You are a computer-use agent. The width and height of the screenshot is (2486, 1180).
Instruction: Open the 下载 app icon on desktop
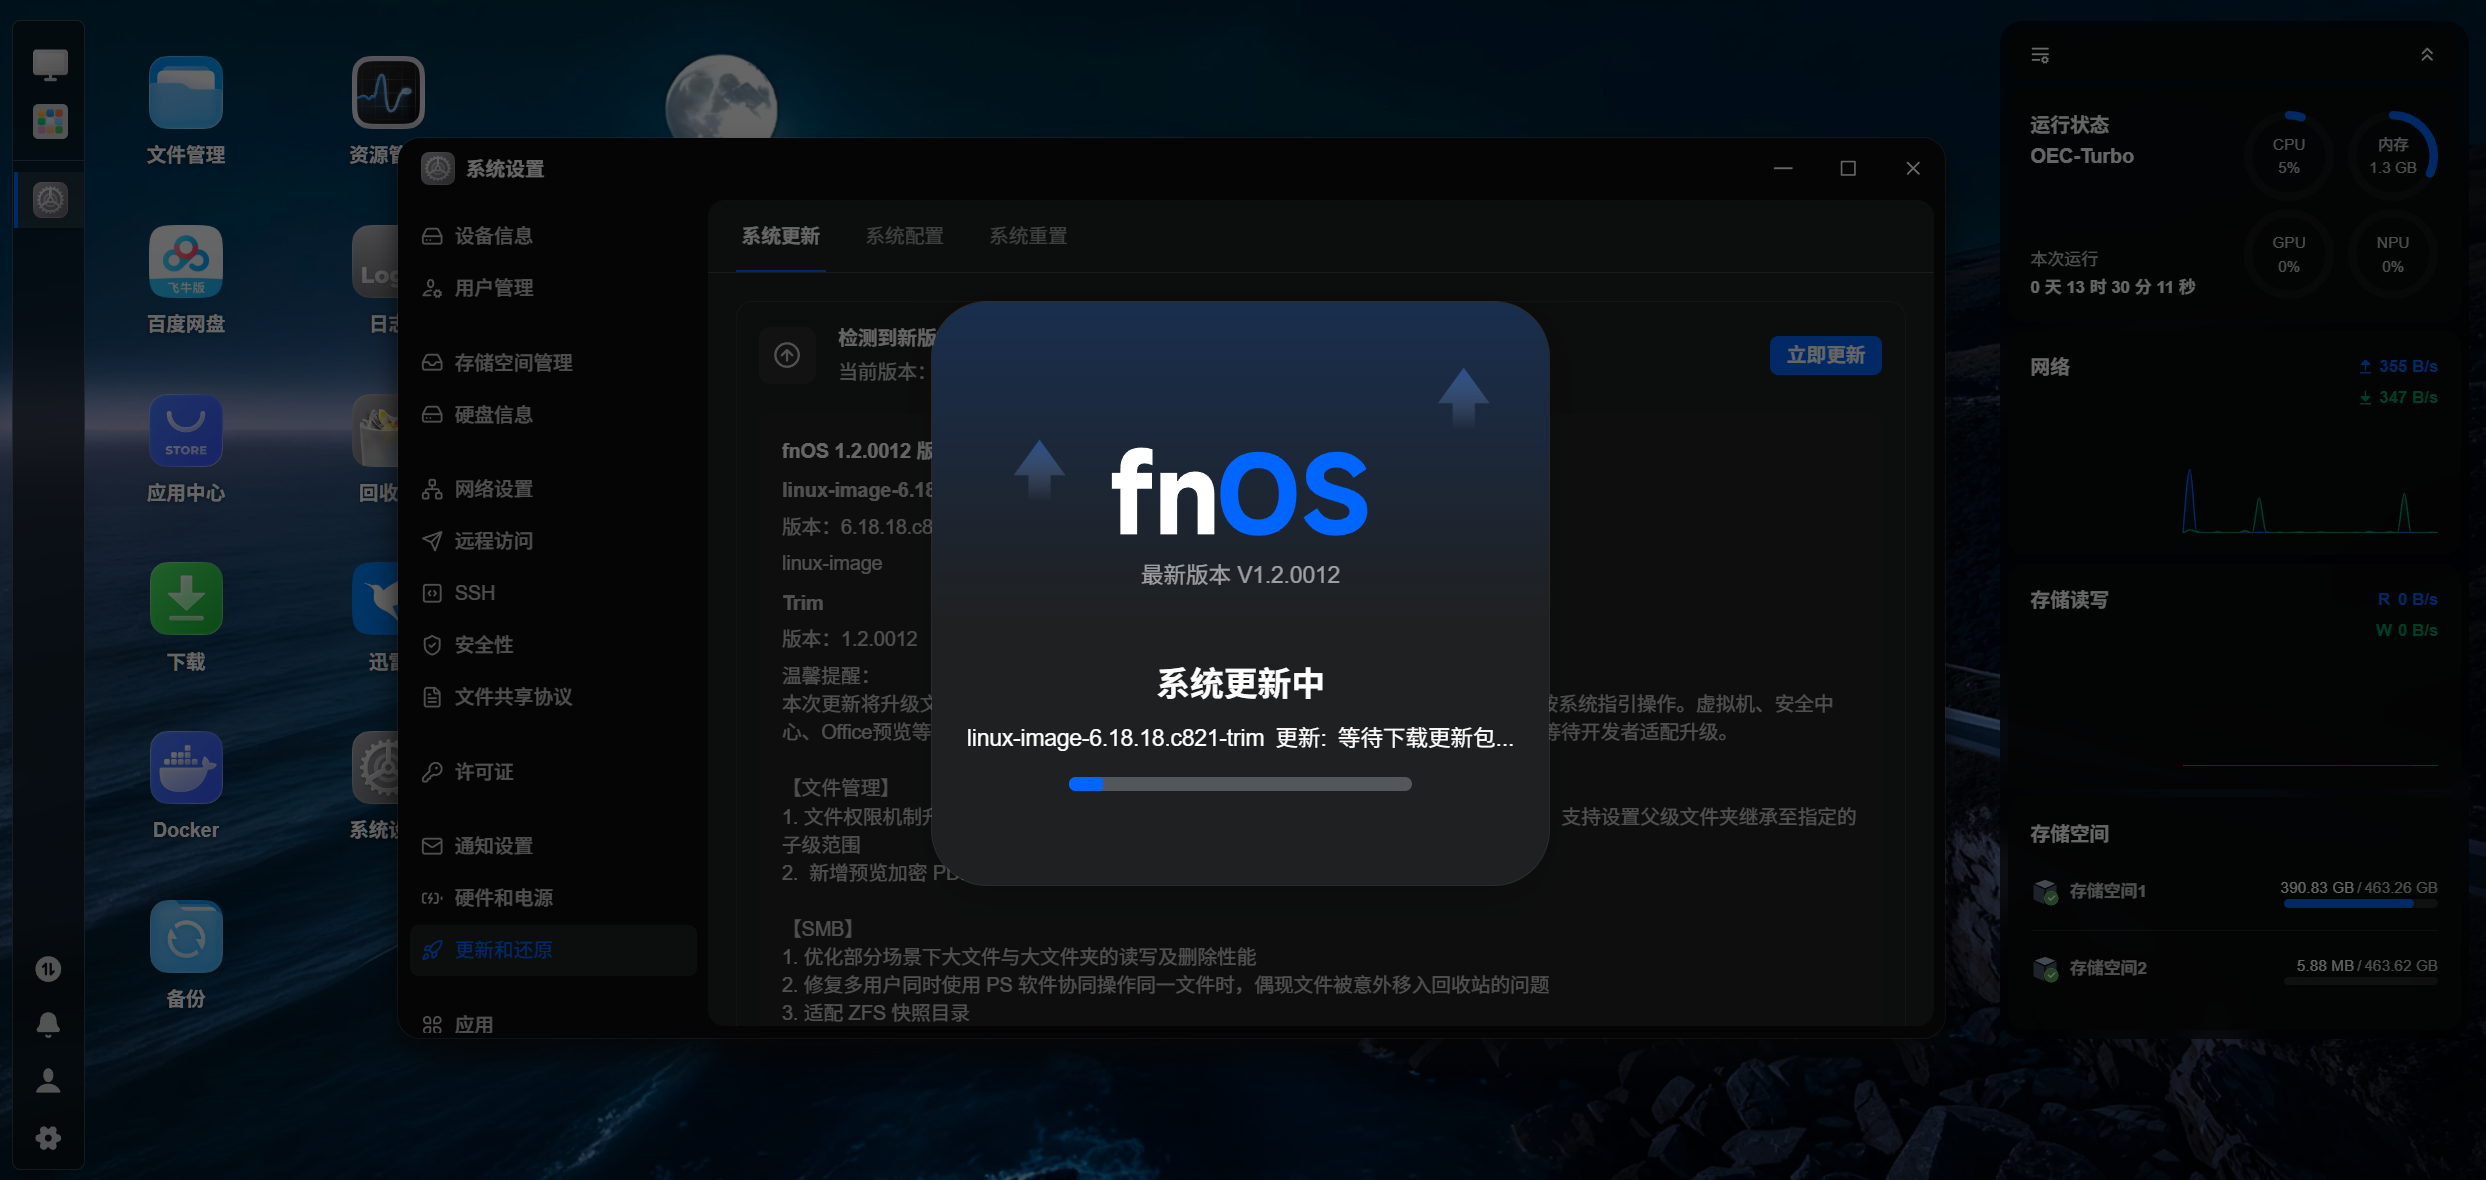[x=186, y=599]
